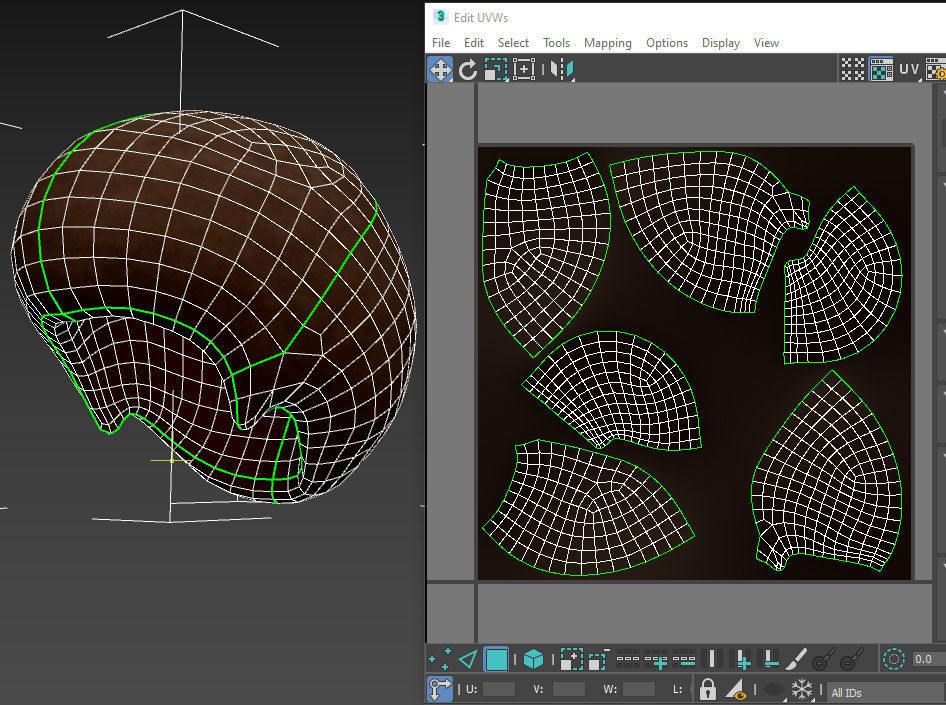Toggle Select By Element UV mode

[533, 659]
